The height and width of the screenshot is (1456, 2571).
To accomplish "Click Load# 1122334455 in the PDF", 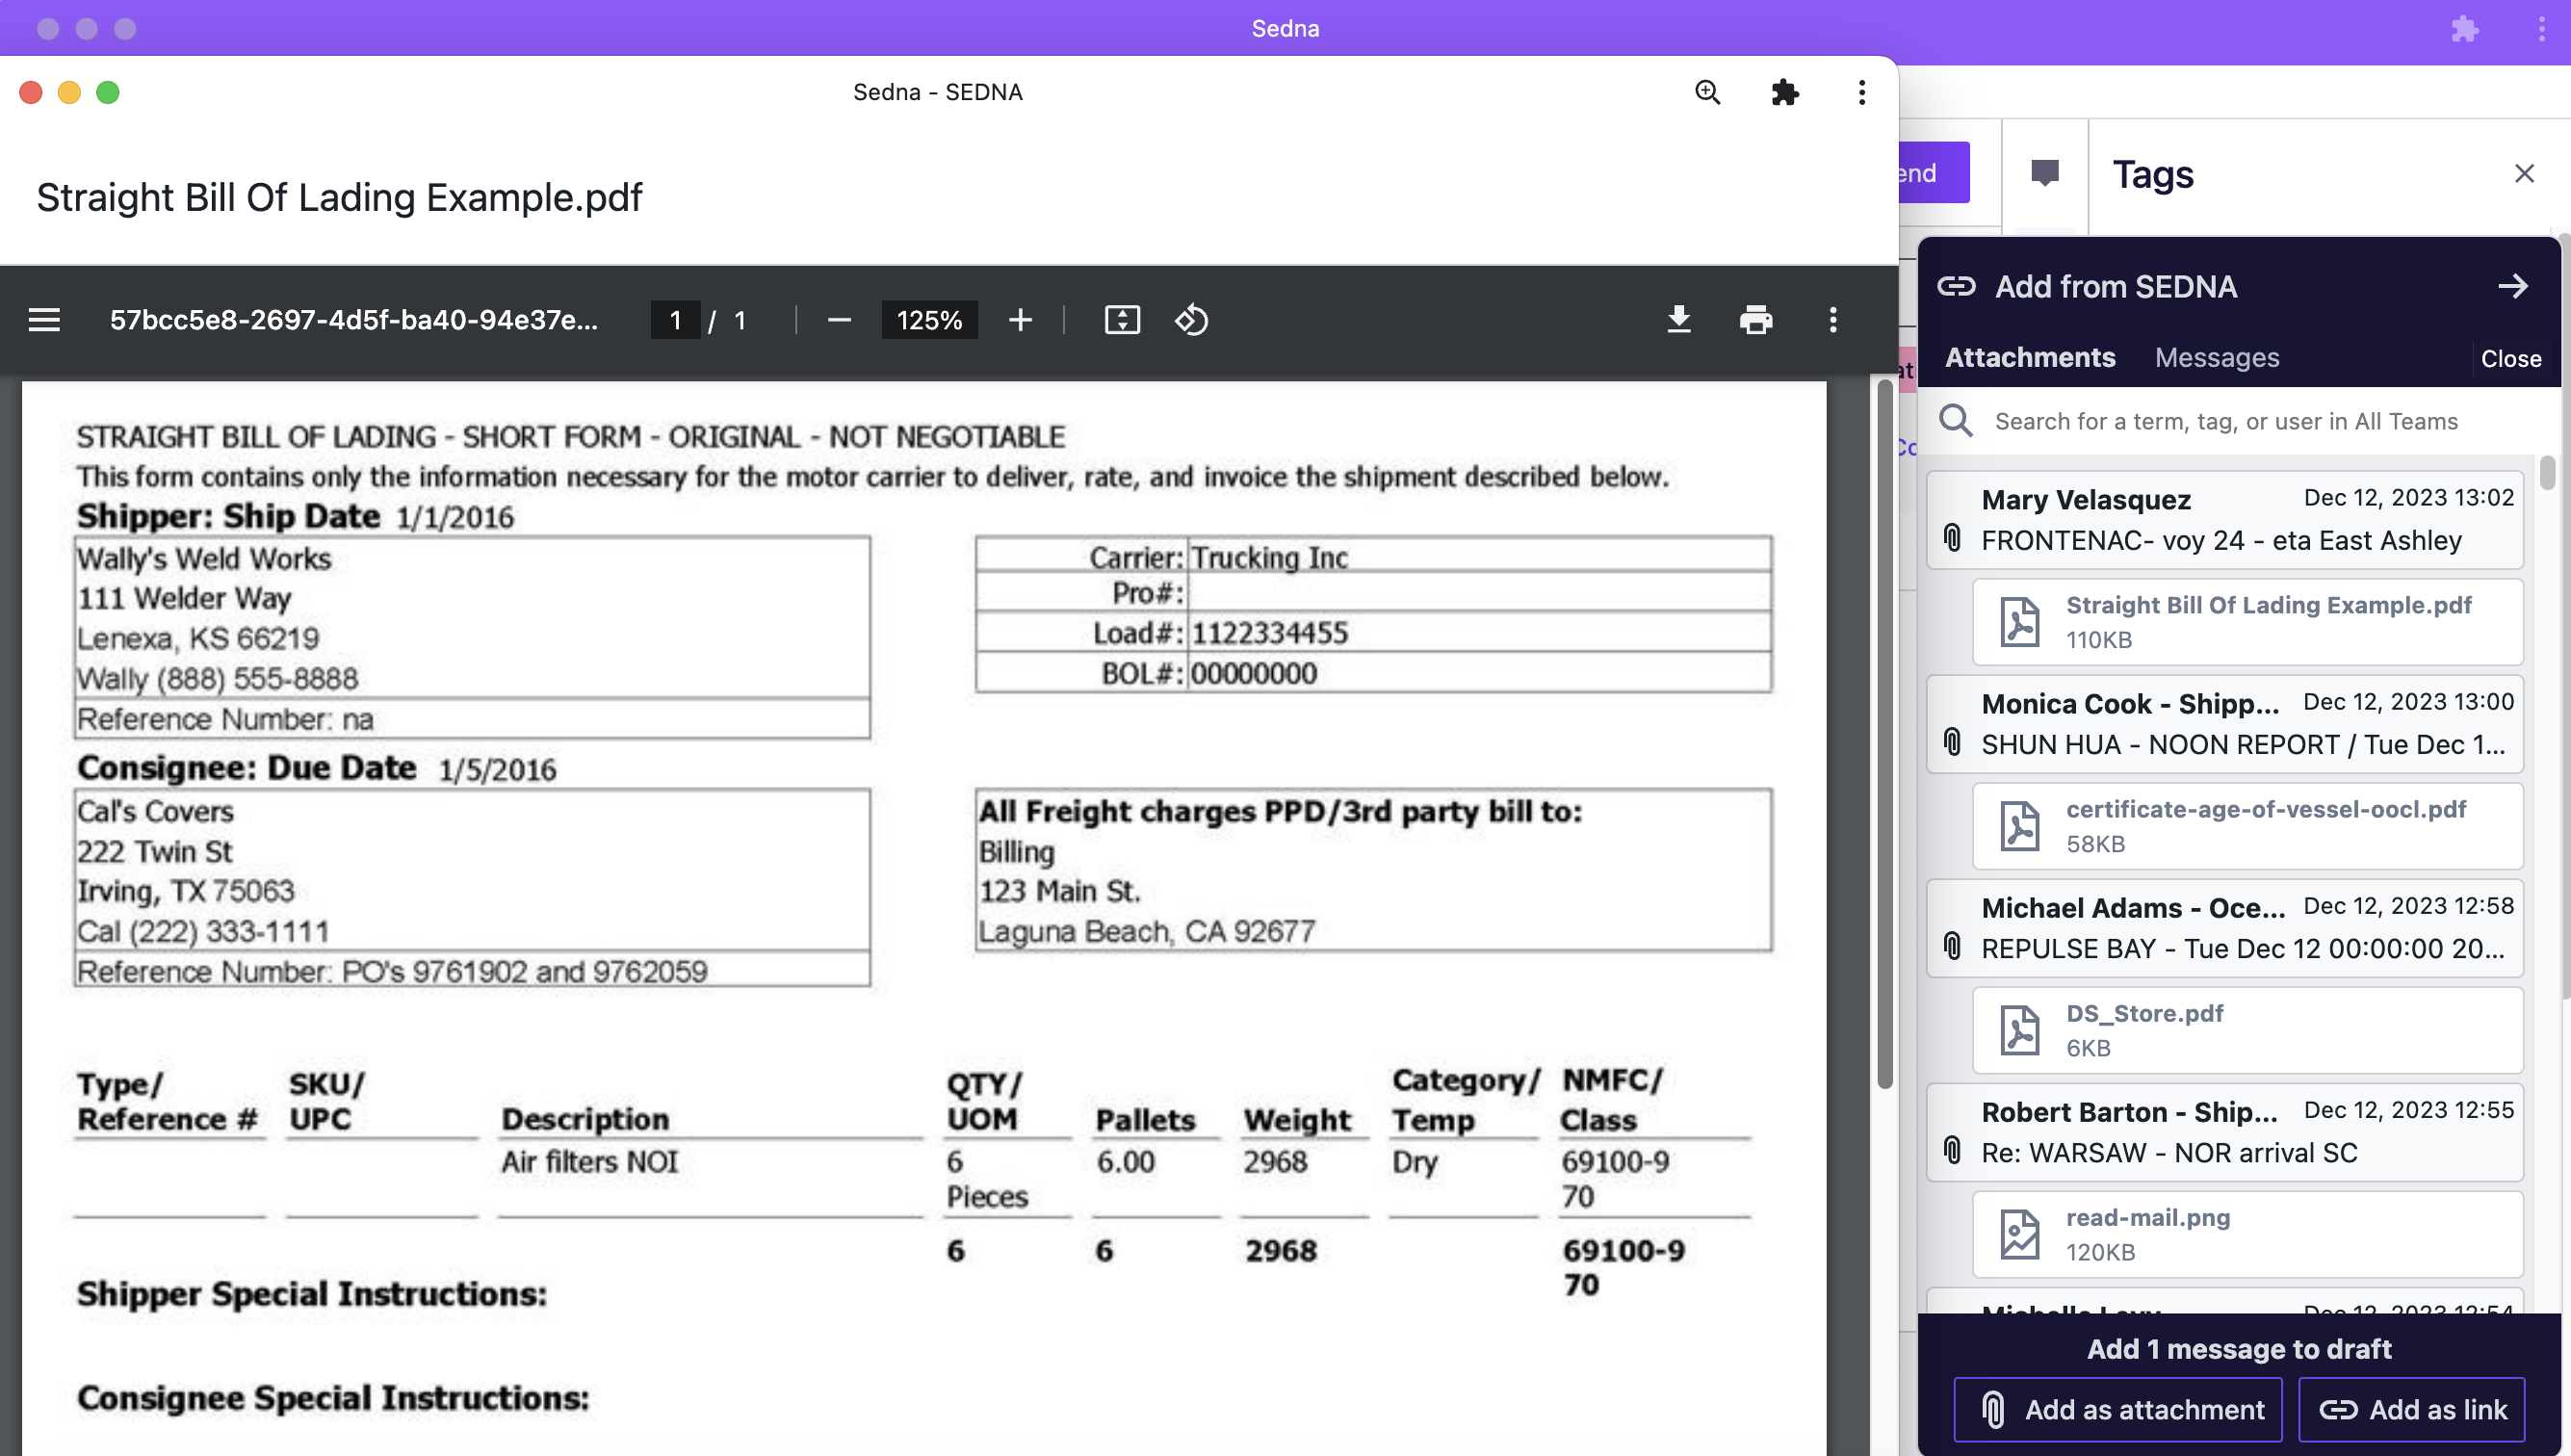I will (x=1270, y=633).
